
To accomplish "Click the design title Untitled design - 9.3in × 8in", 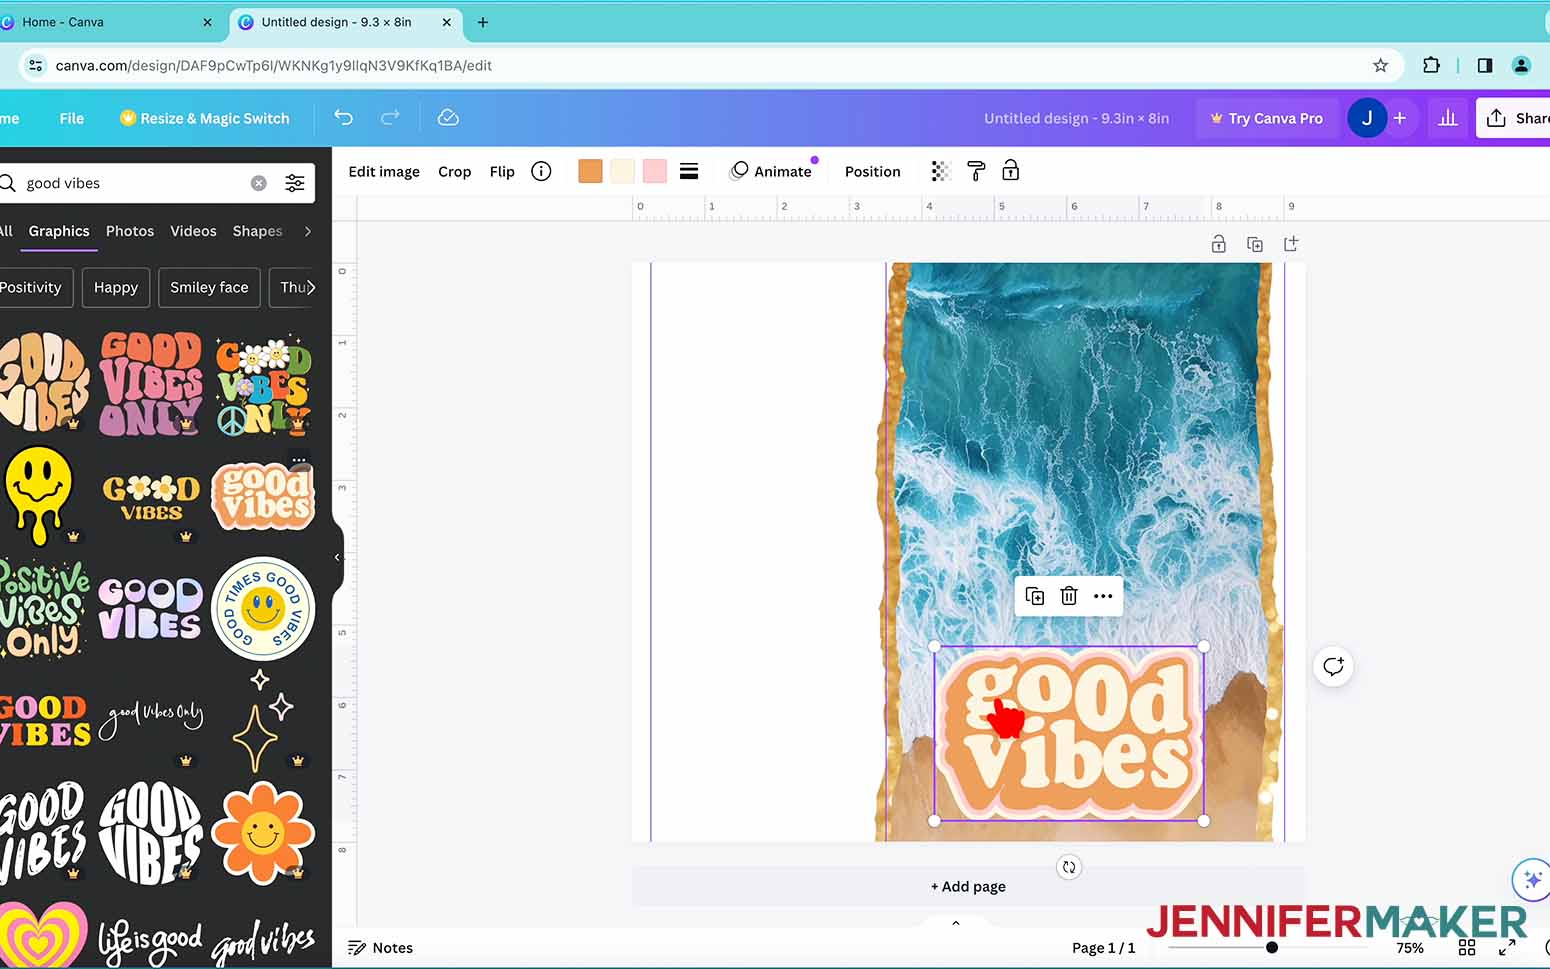I will pos(1076,118).
